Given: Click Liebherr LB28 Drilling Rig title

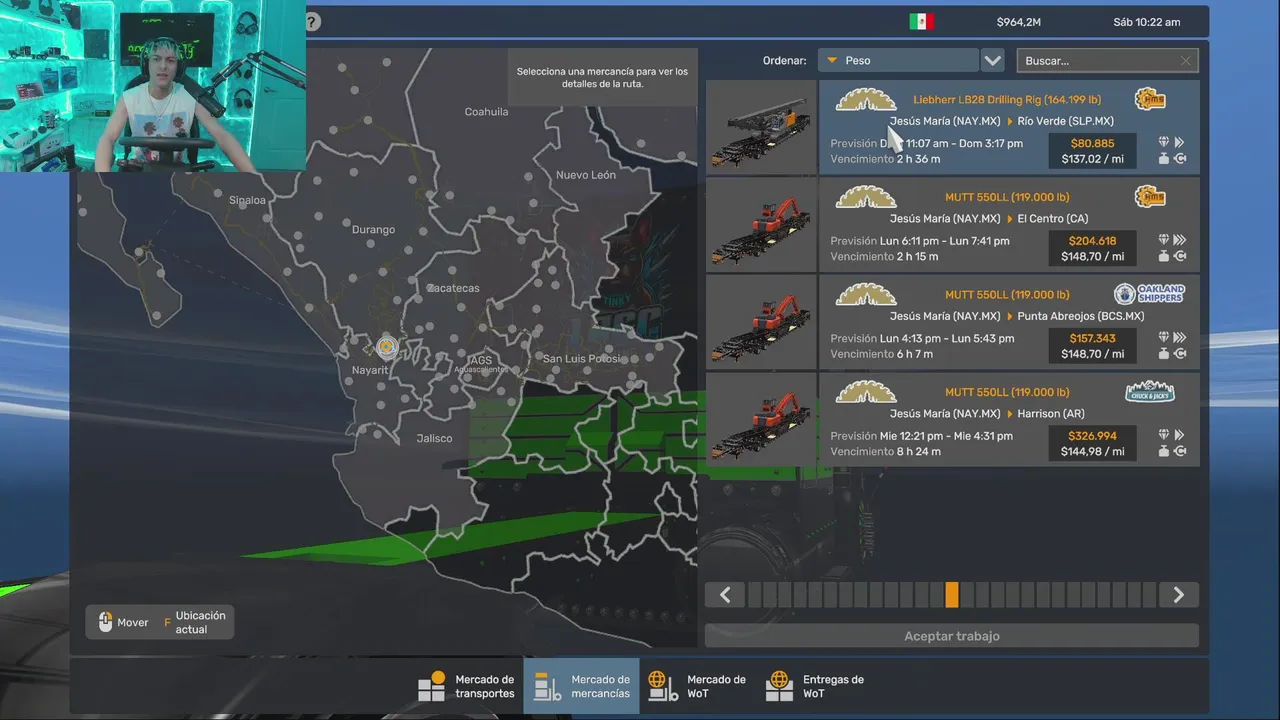Looking at the screenshot, I should point(1007,100).
